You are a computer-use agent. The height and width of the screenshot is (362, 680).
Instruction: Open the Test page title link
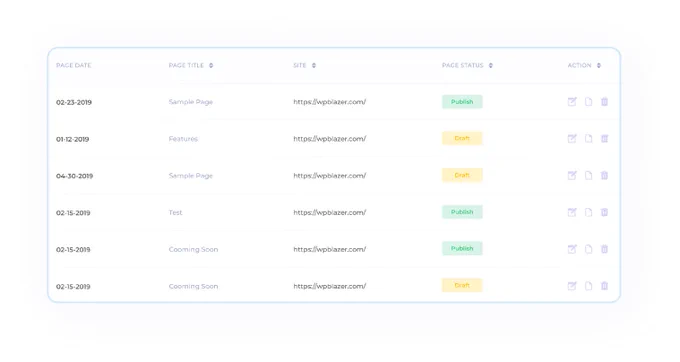tap(175, 212)
